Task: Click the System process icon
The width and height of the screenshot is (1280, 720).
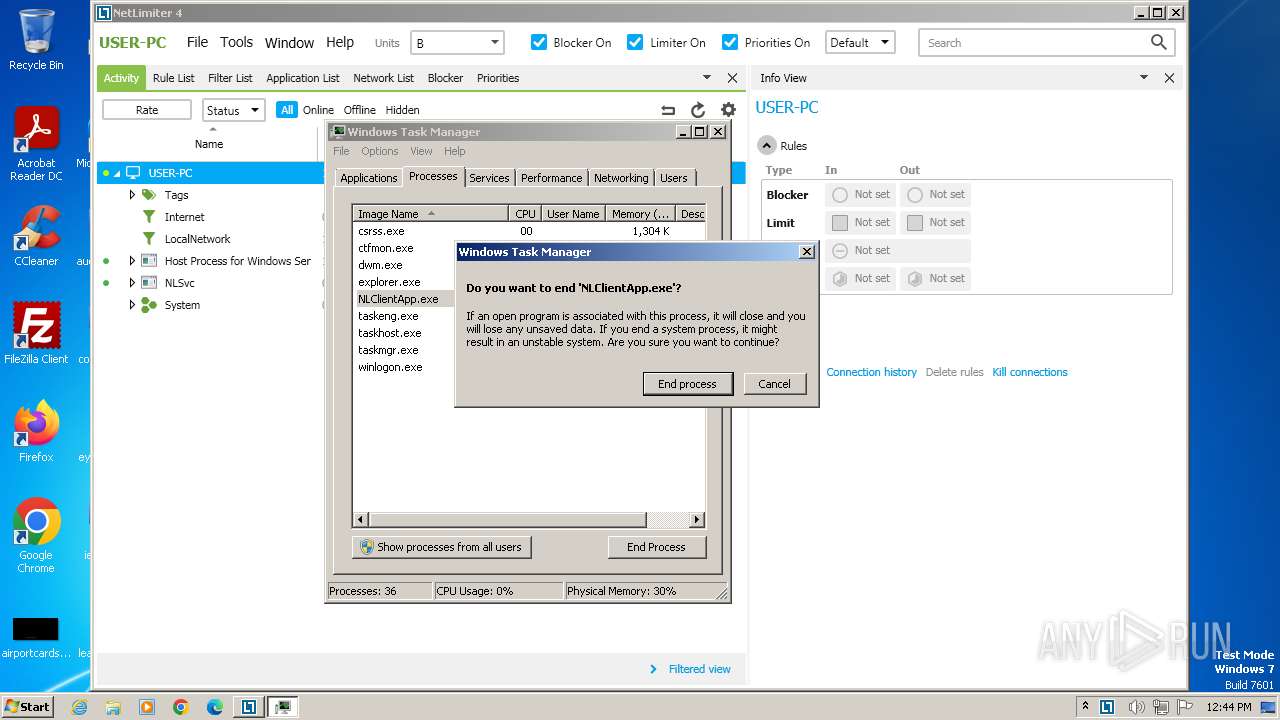Action: point(149,305)
